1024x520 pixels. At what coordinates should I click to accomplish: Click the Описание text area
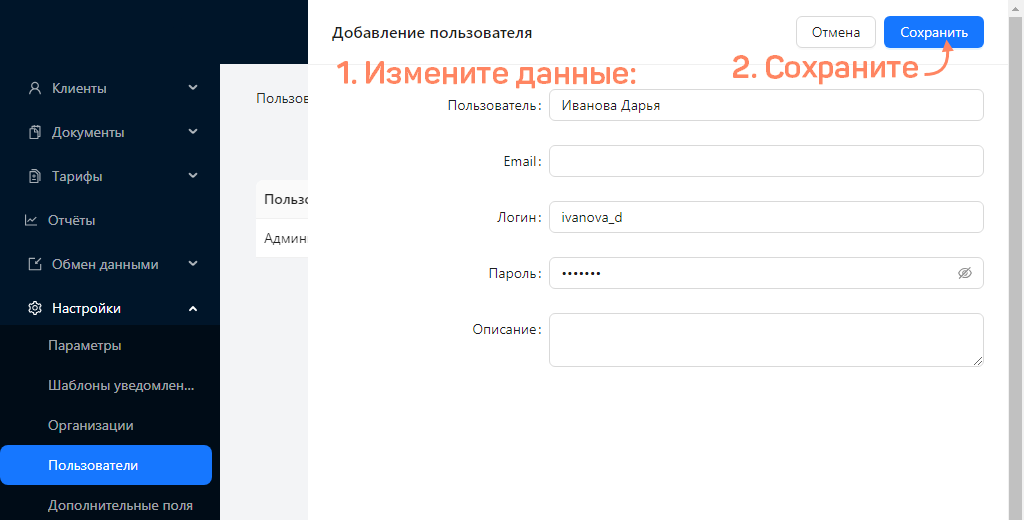766,340
